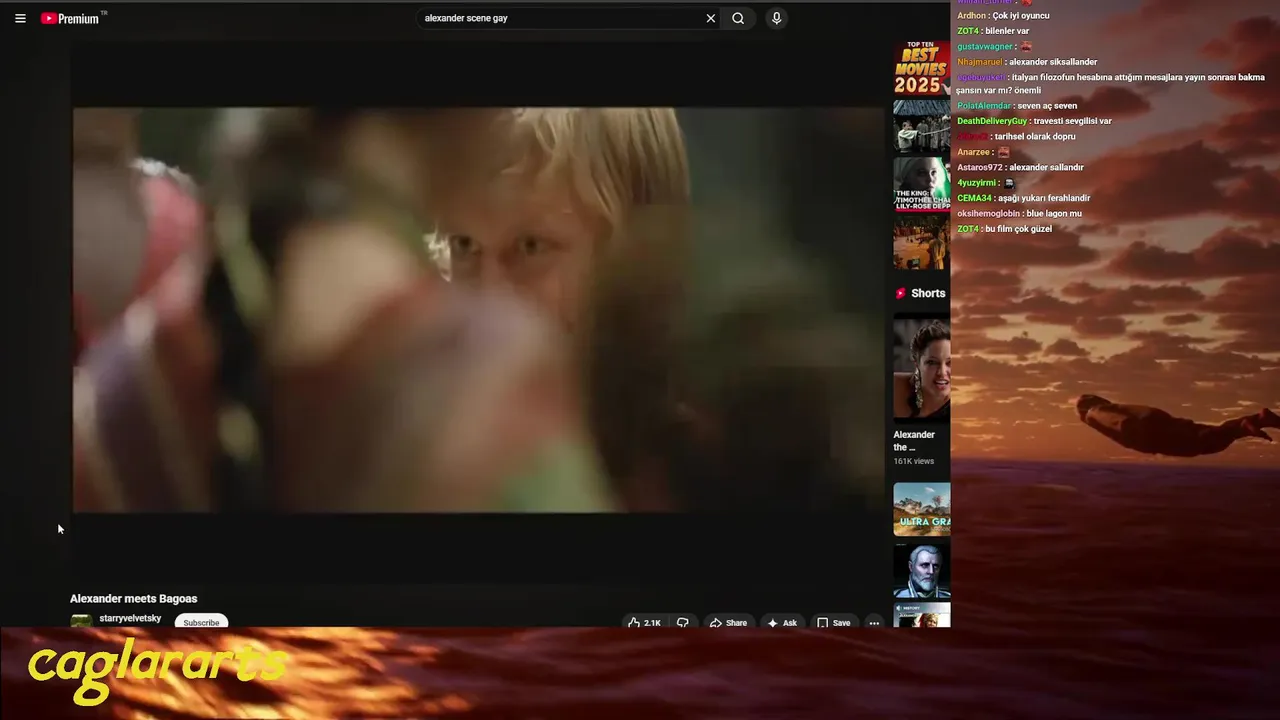Select the 'Alexander meets Bagoas' video title

134,598
